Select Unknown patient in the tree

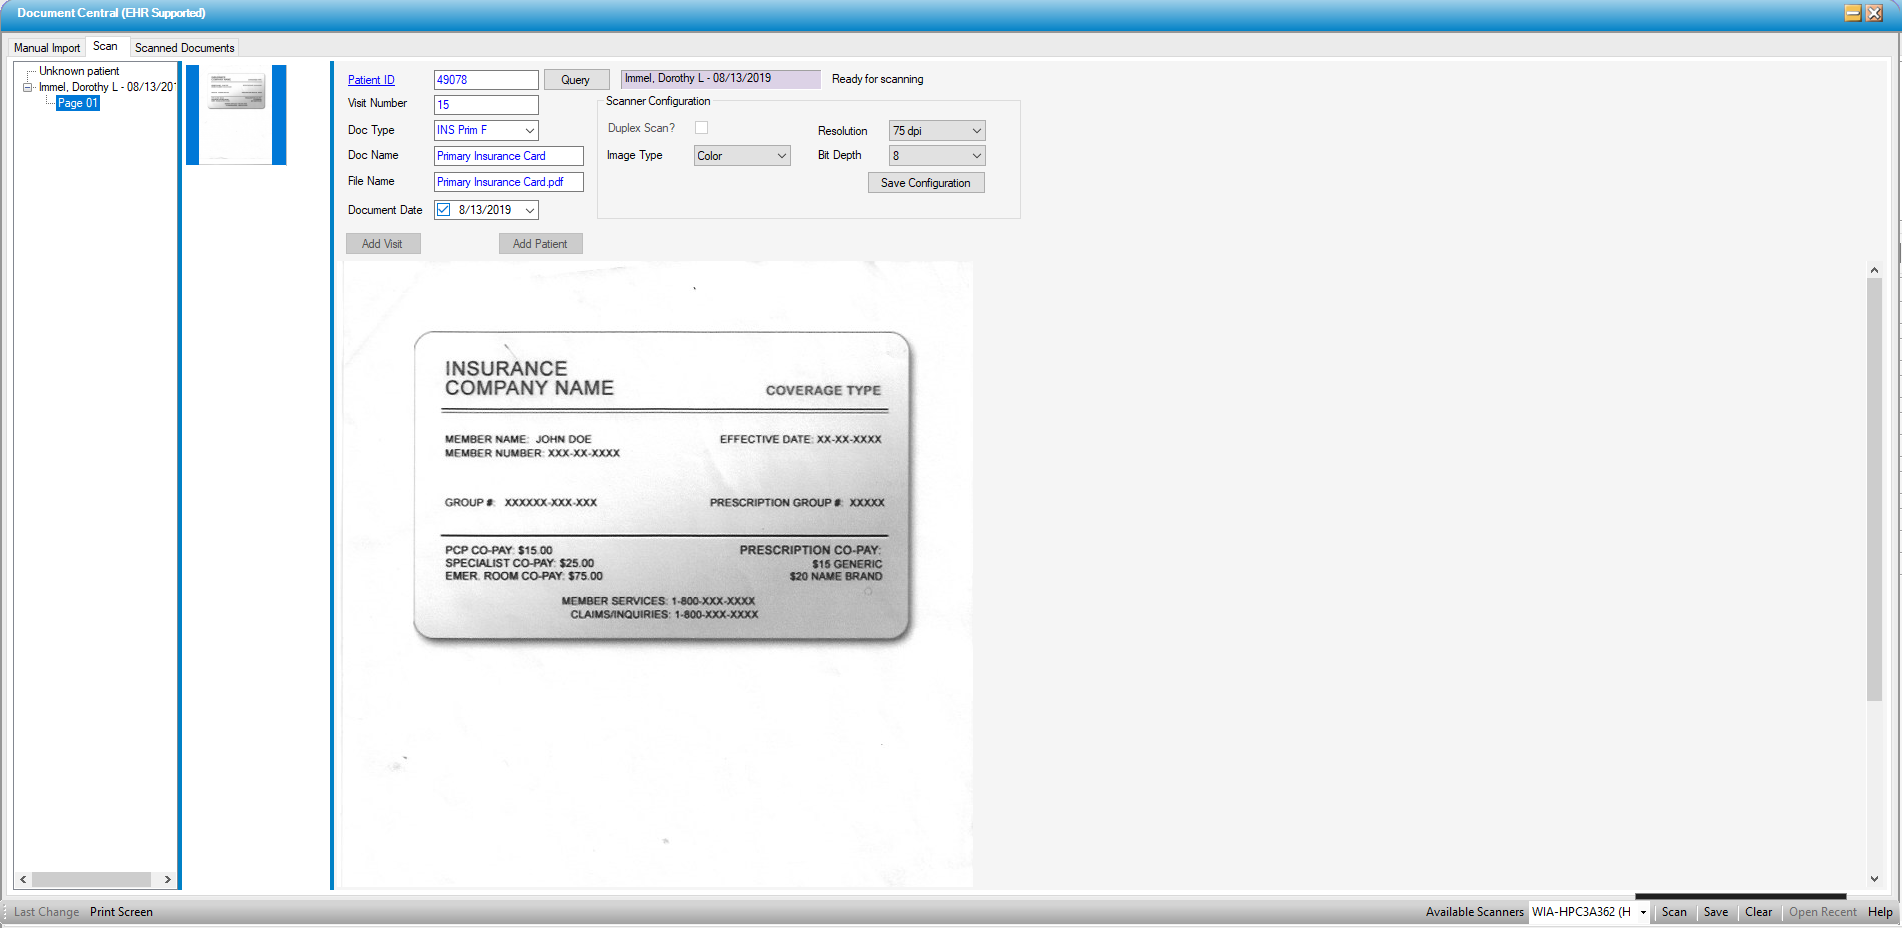[78, 71]
